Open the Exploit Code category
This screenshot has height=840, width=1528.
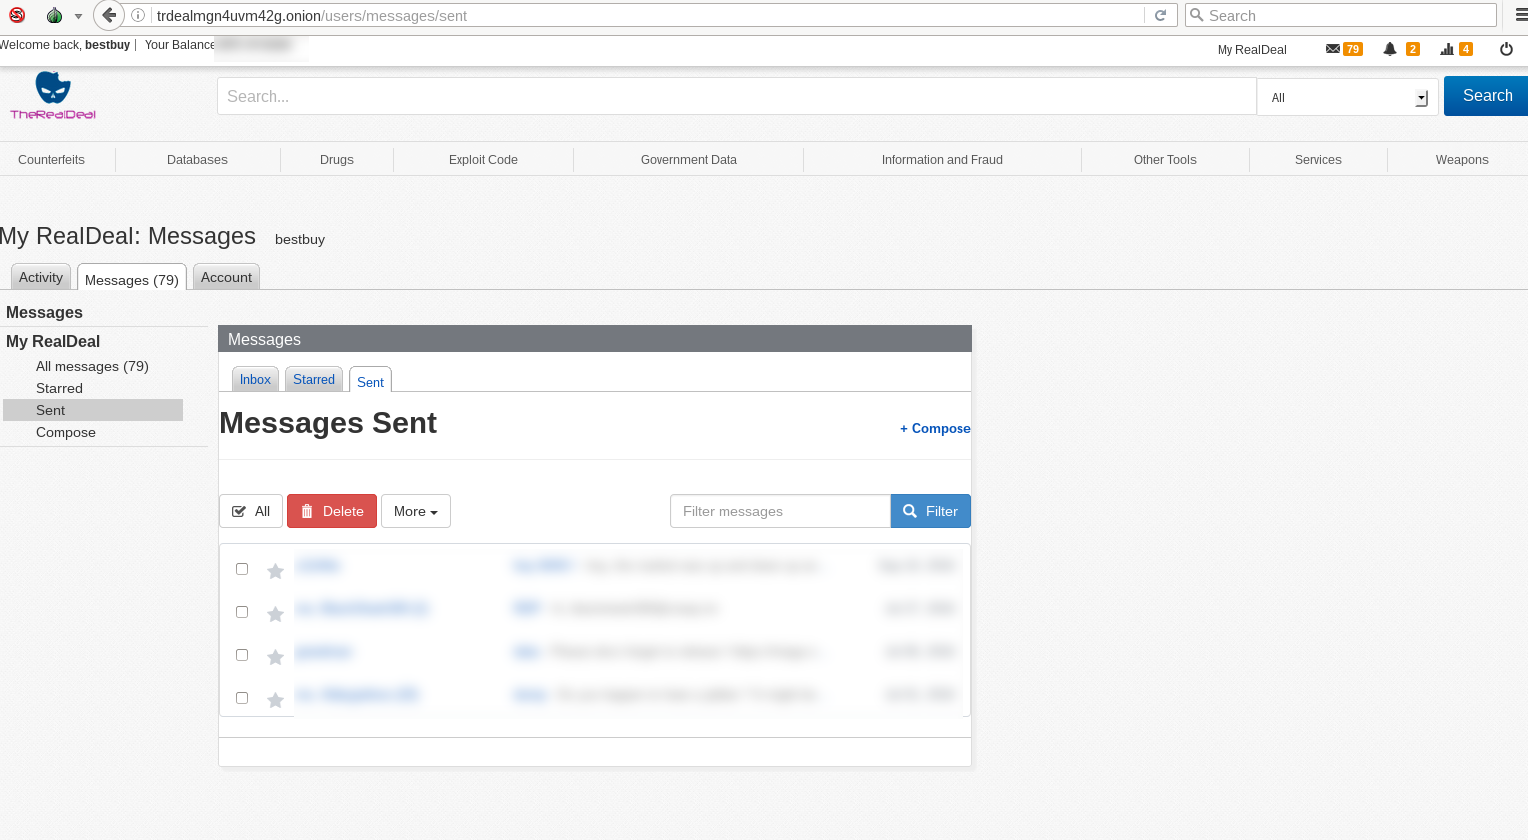tap(483, 160)
